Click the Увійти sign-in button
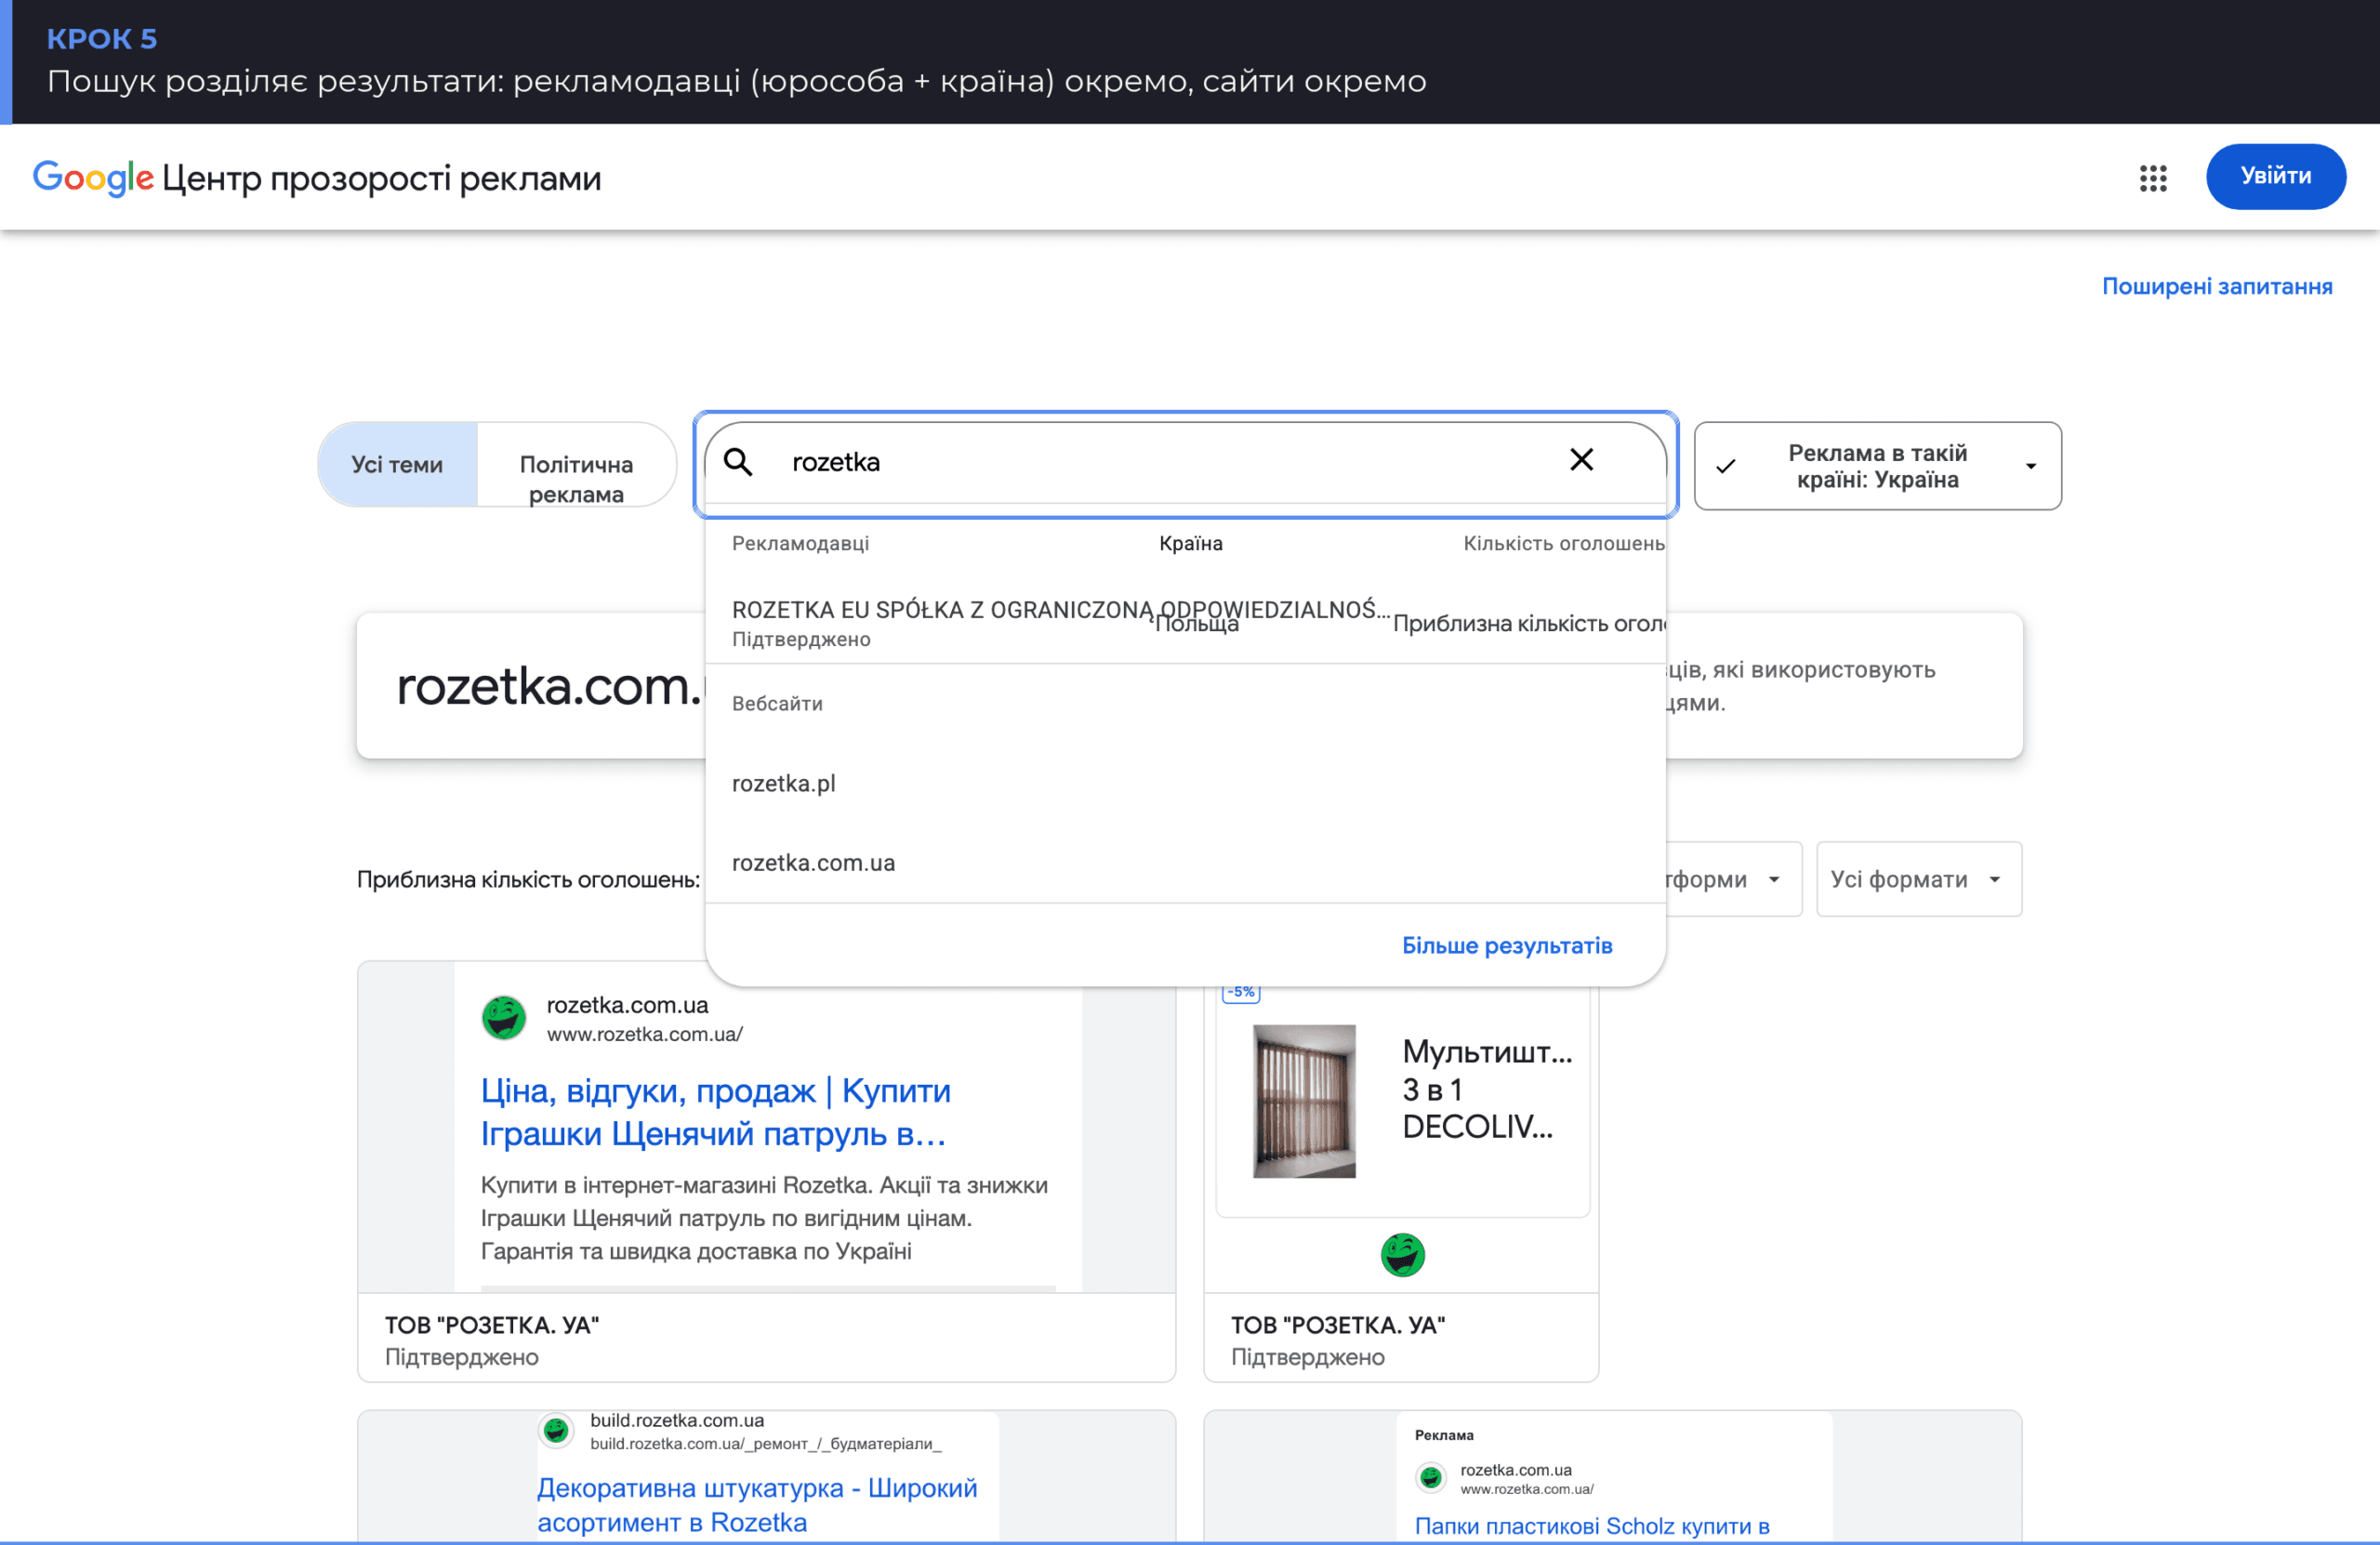 pyautogui.click(x=2275, y=177)
